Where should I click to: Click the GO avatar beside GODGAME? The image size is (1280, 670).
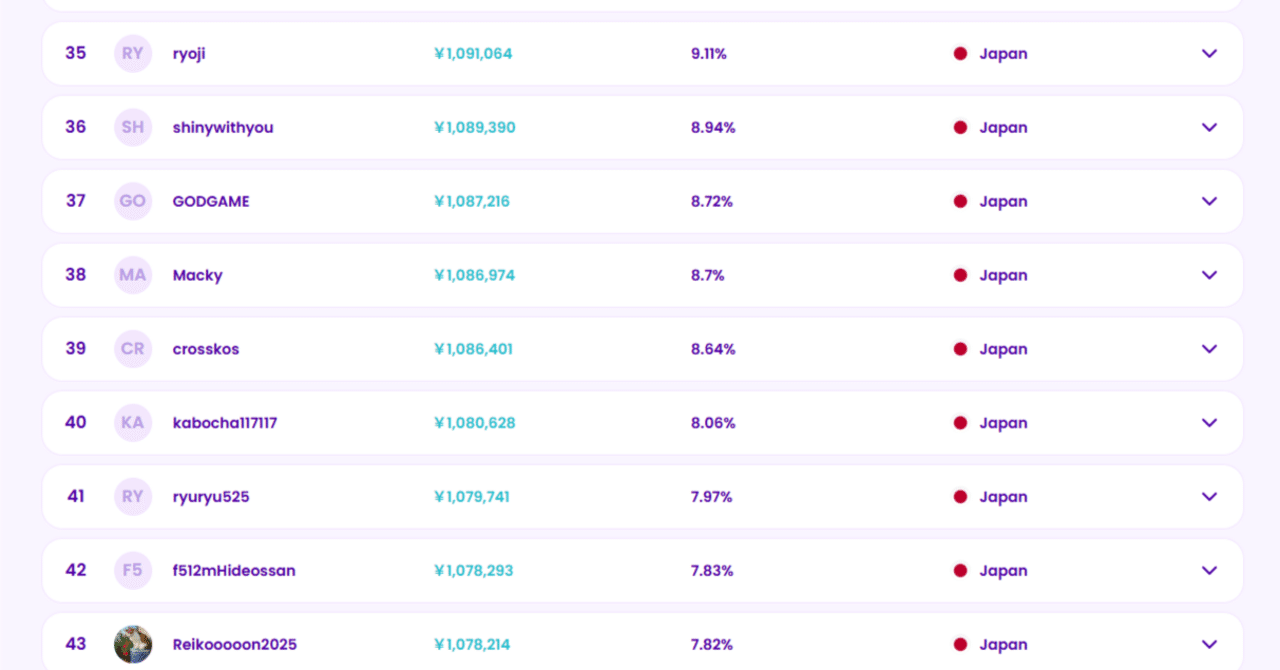133,202
